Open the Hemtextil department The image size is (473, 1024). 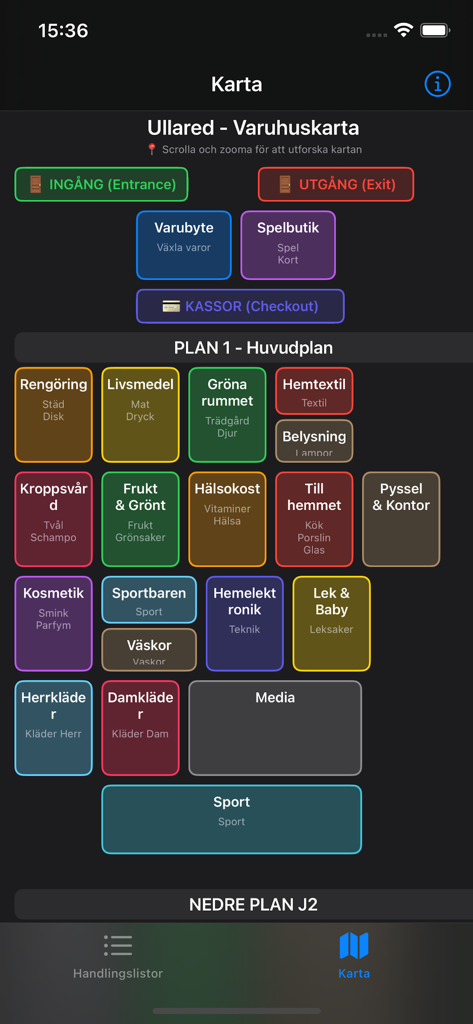[314, 391]
